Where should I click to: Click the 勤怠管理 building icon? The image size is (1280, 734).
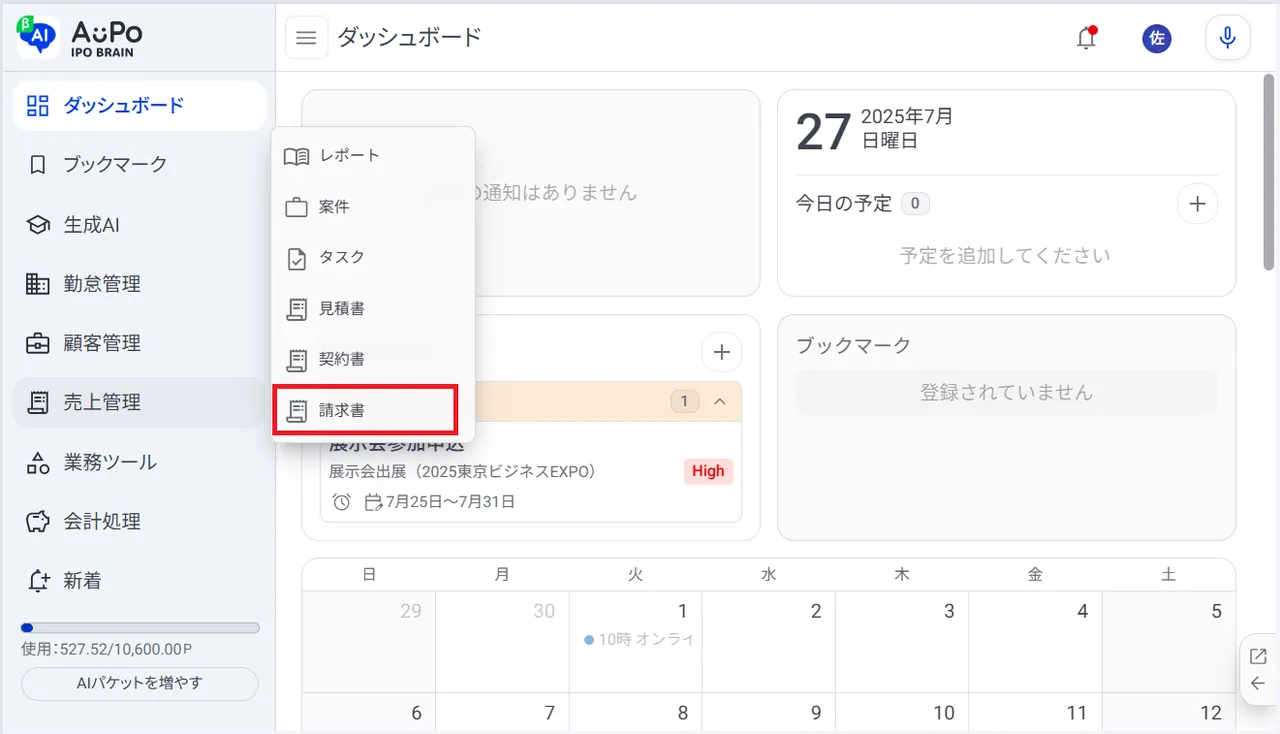click(37, 284)
